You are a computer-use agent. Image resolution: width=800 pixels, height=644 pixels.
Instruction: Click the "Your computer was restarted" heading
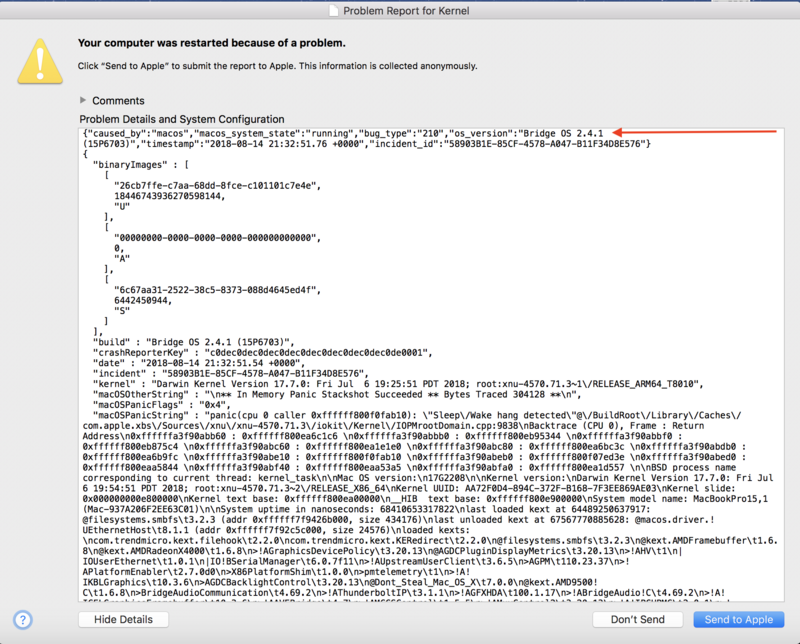pyautogui.click(x=212, y=43)
